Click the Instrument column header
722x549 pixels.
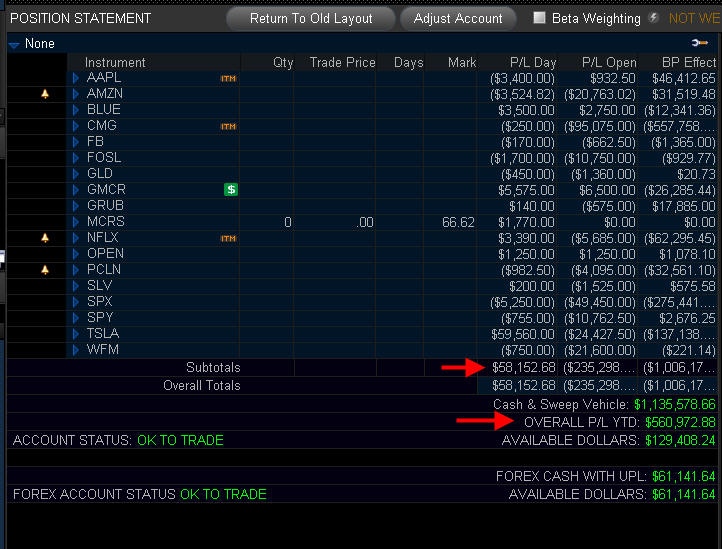click(x=115, y=62)
